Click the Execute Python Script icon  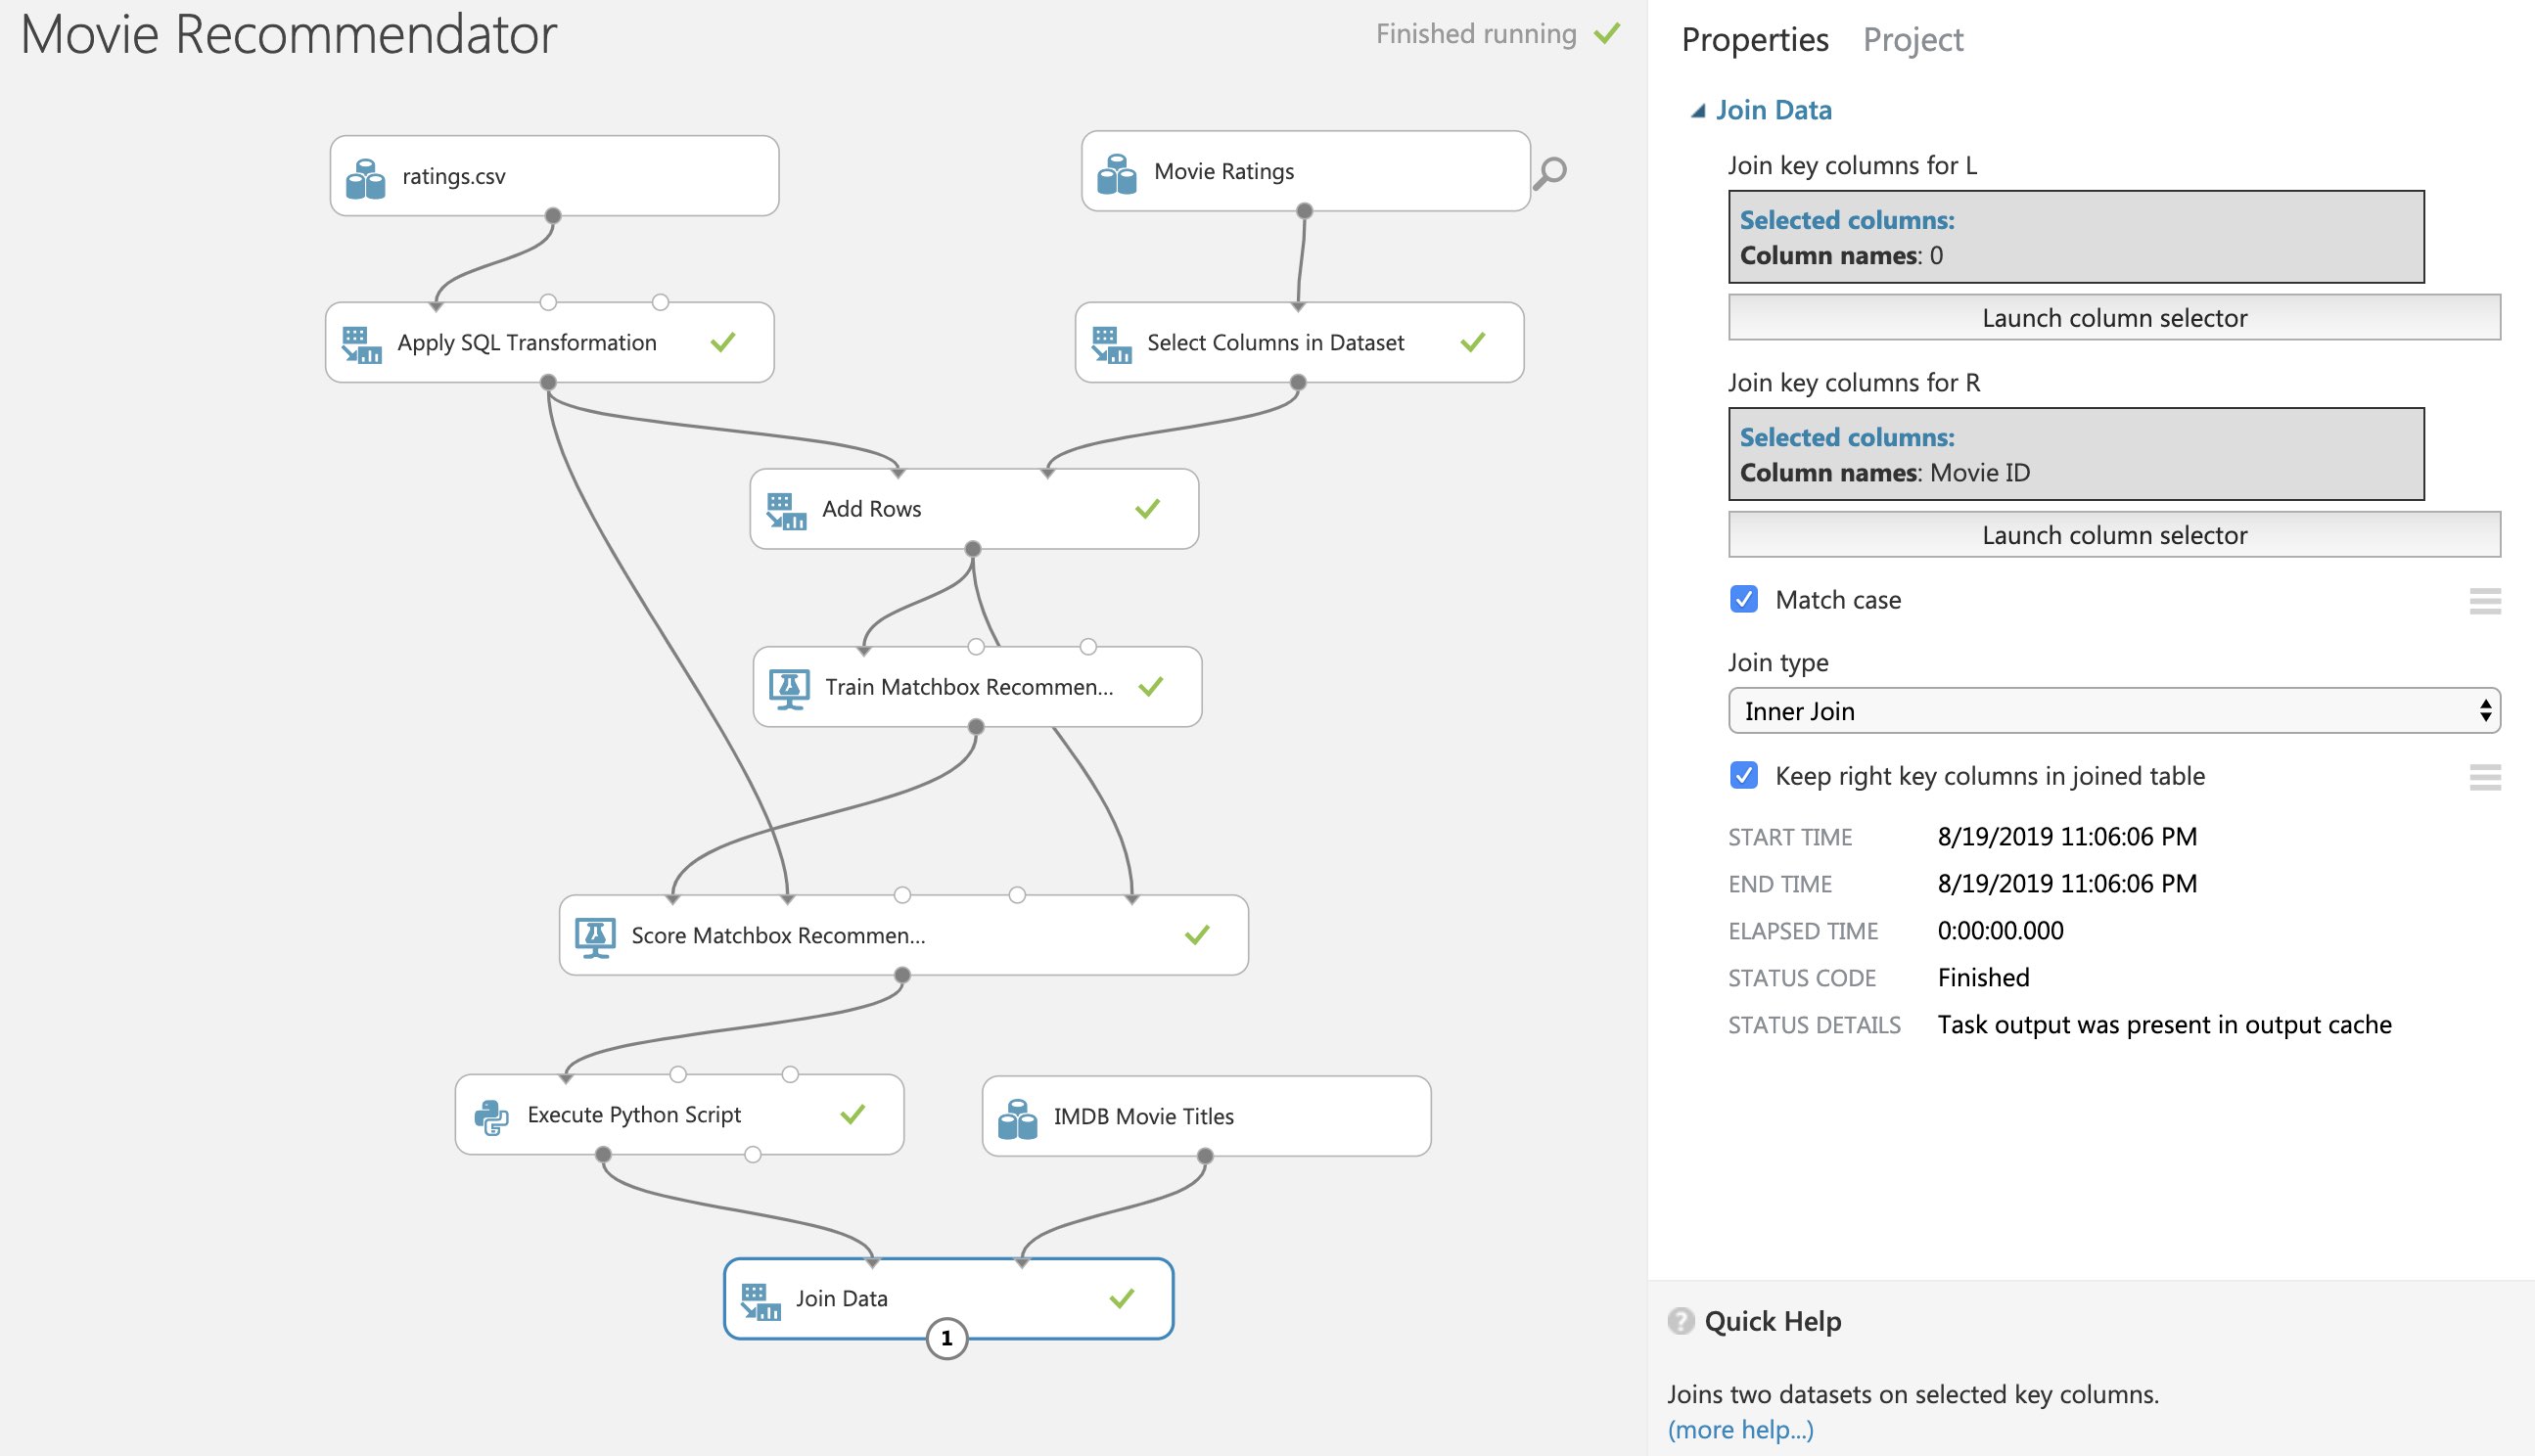coord(491,1116)
